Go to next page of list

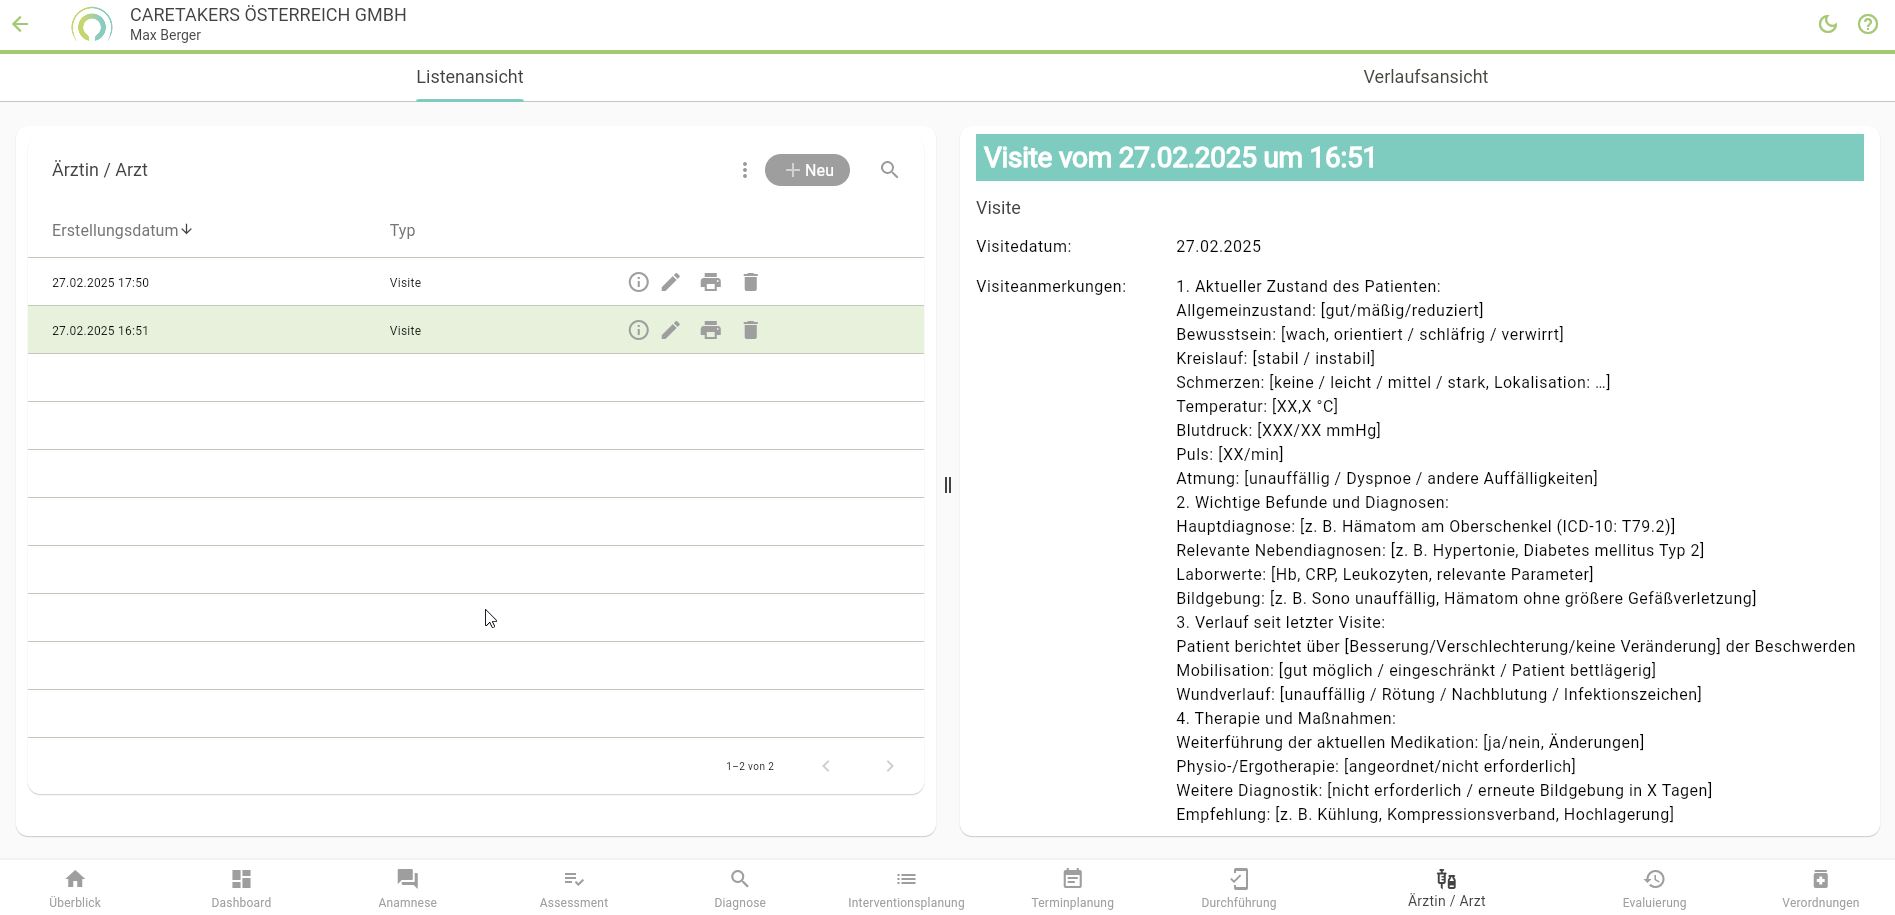pos(889,766)
